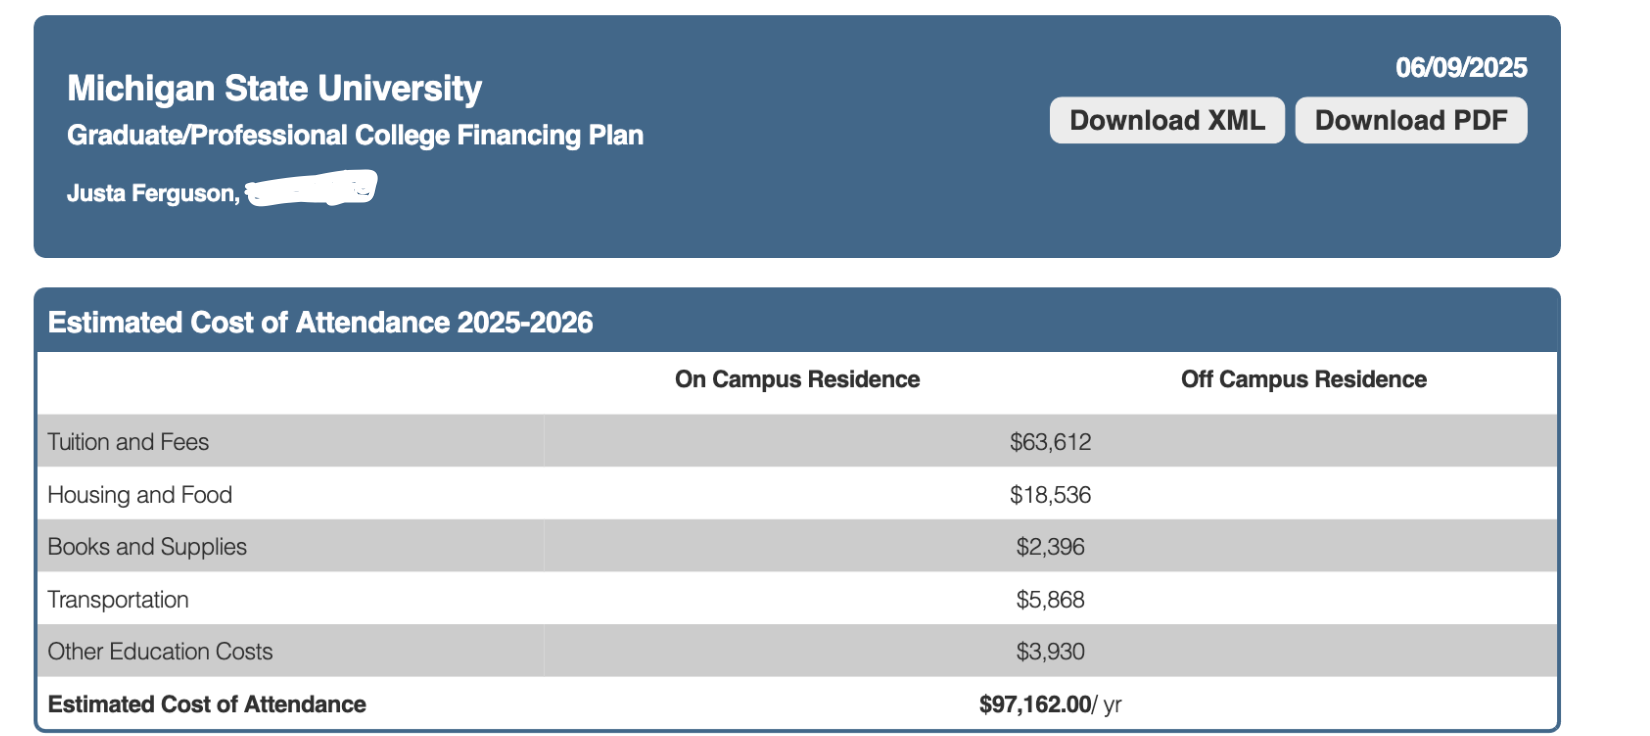The image size is (1650, 736).
Task: Click the 06/09/2025 date text
Action: tap(1460, 68)
